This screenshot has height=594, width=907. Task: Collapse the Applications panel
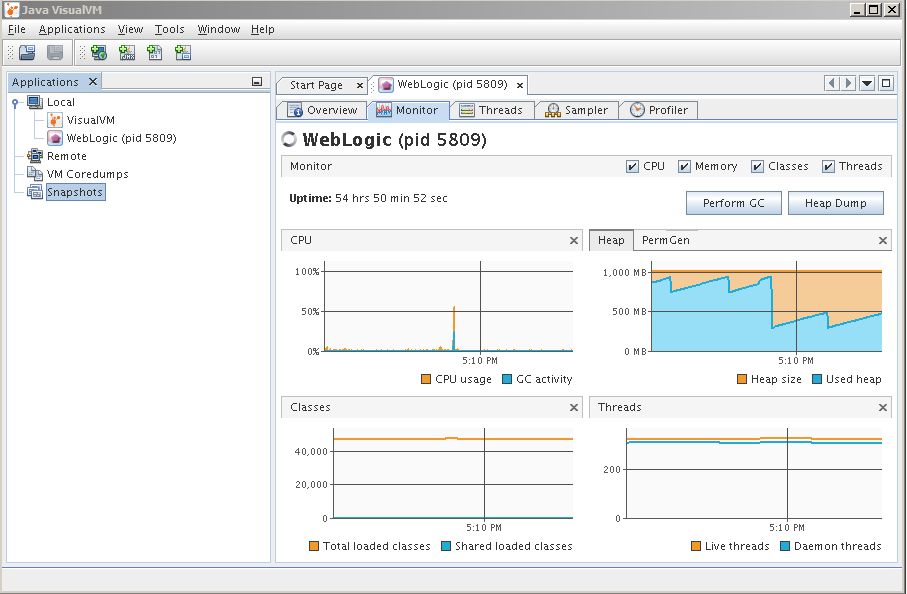tap(258, 81)
